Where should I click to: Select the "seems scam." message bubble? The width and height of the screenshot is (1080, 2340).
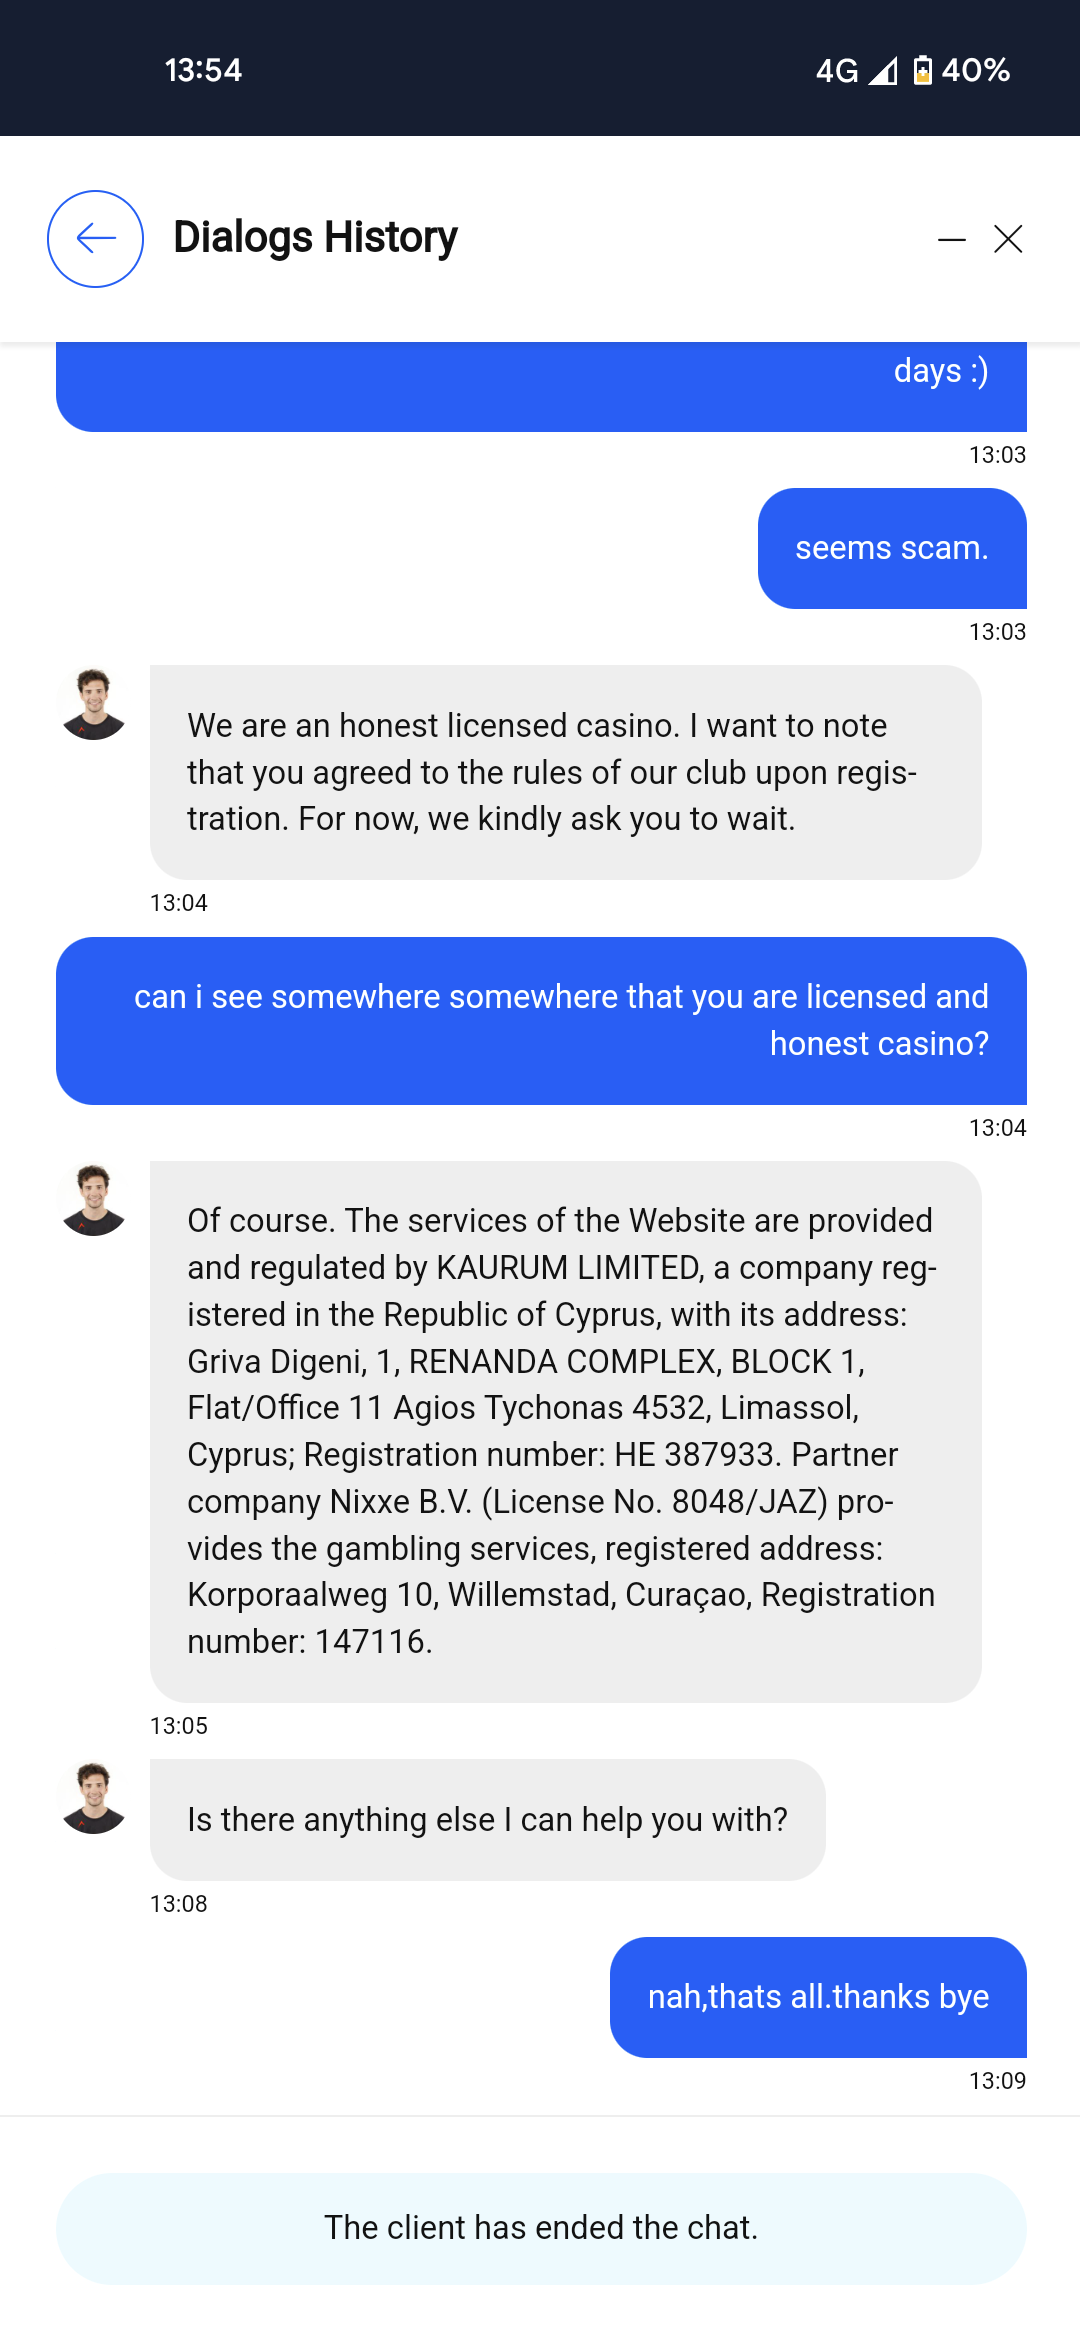pyautogui.click(x=891, y=548)
